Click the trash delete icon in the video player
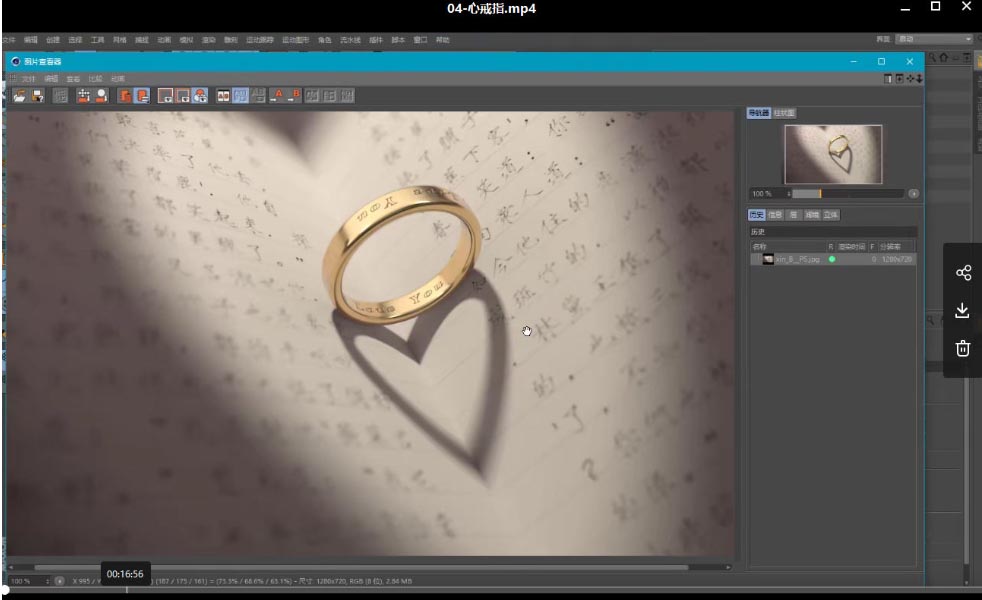Screen dimensions: 982x600 click(x=963, y=348)
